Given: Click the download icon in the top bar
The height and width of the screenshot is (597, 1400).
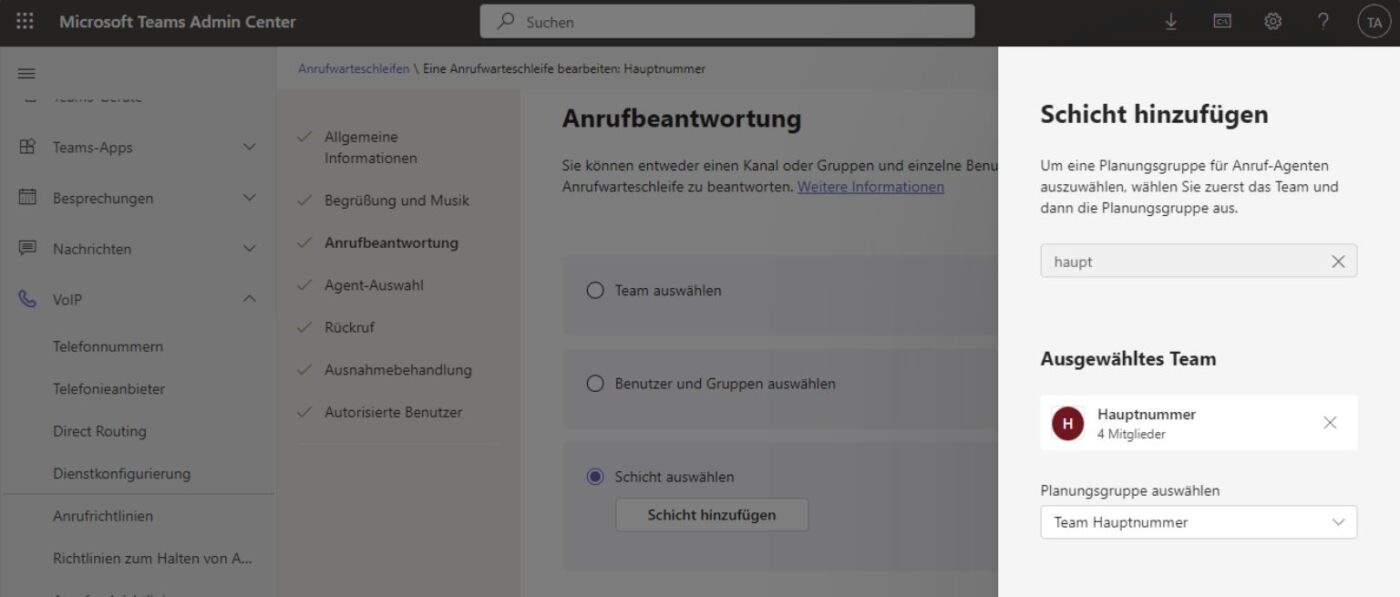Looking at the screenshot, I should (1172, 20).
